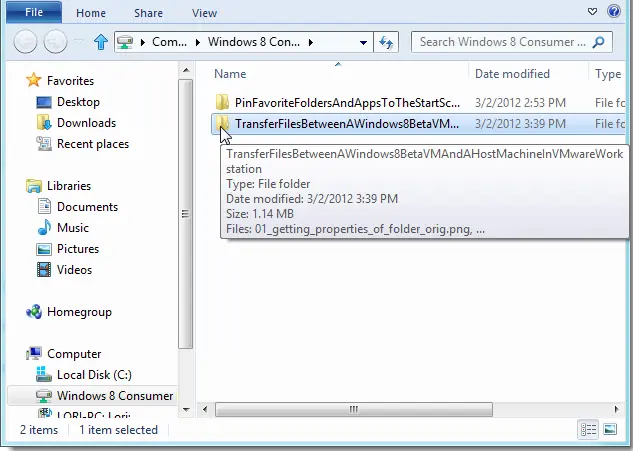Open the Videos library
This screenshot has height=451, width=633.
pos(74,270)
